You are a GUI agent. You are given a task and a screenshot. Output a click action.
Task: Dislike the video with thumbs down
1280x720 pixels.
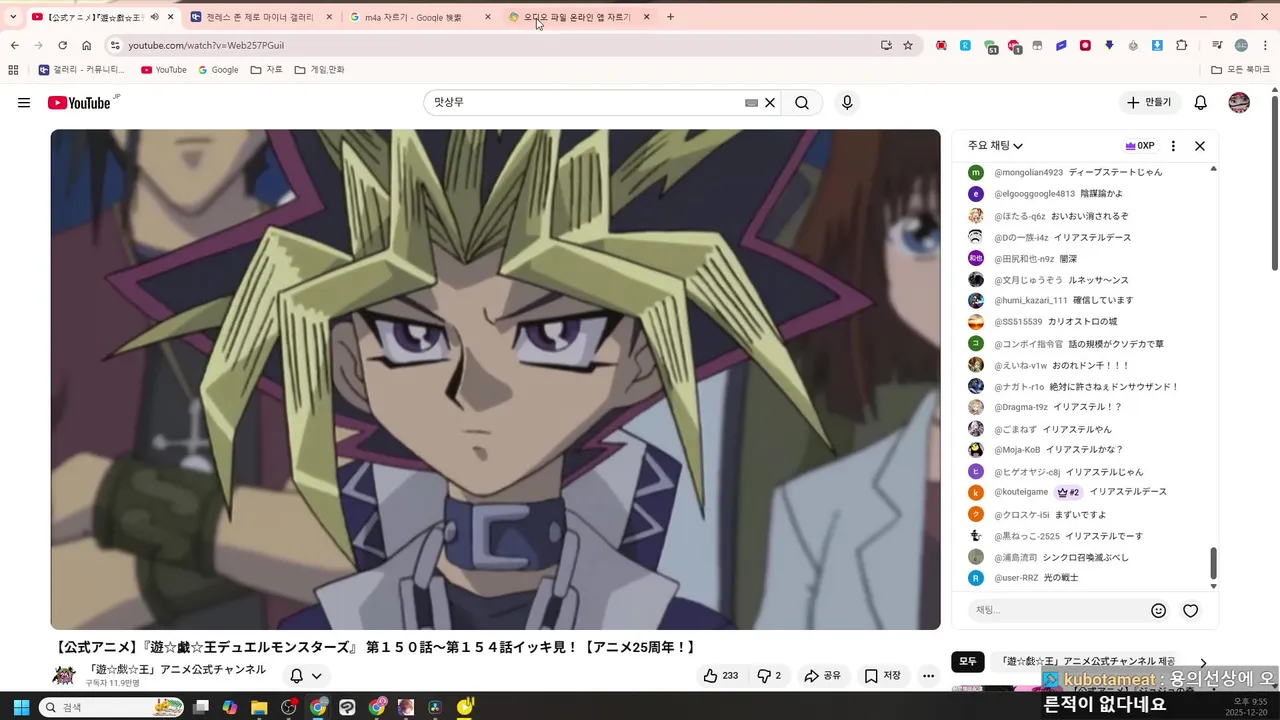(769, 676)
